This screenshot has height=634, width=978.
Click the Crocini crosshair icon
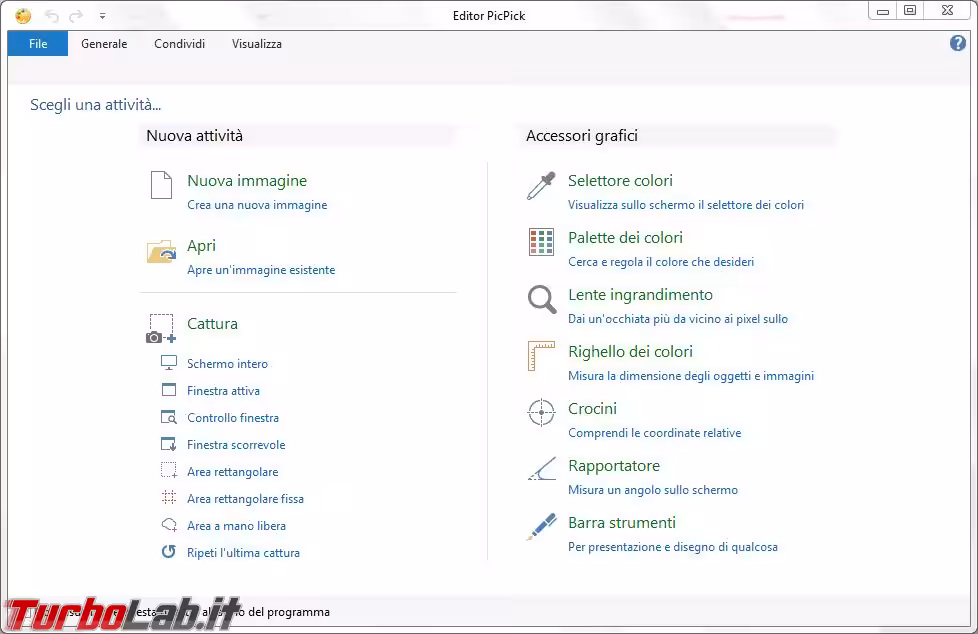coord(541,412)
